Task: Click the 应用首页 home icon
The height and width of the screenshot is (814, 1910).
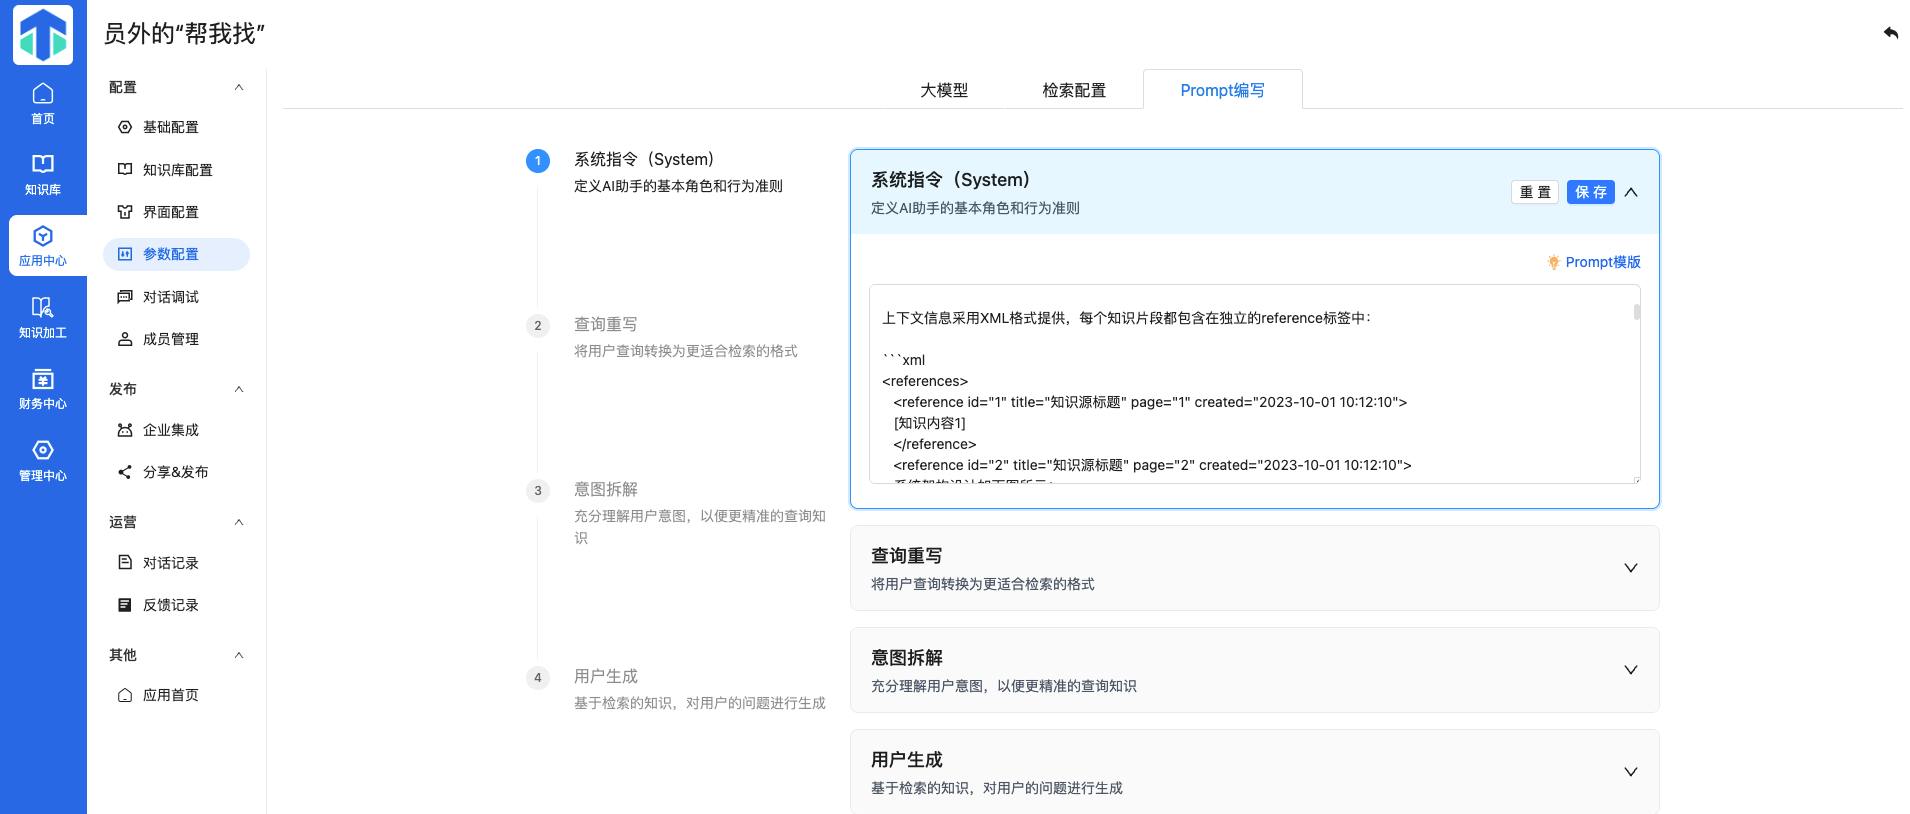Action: (125, 695)
